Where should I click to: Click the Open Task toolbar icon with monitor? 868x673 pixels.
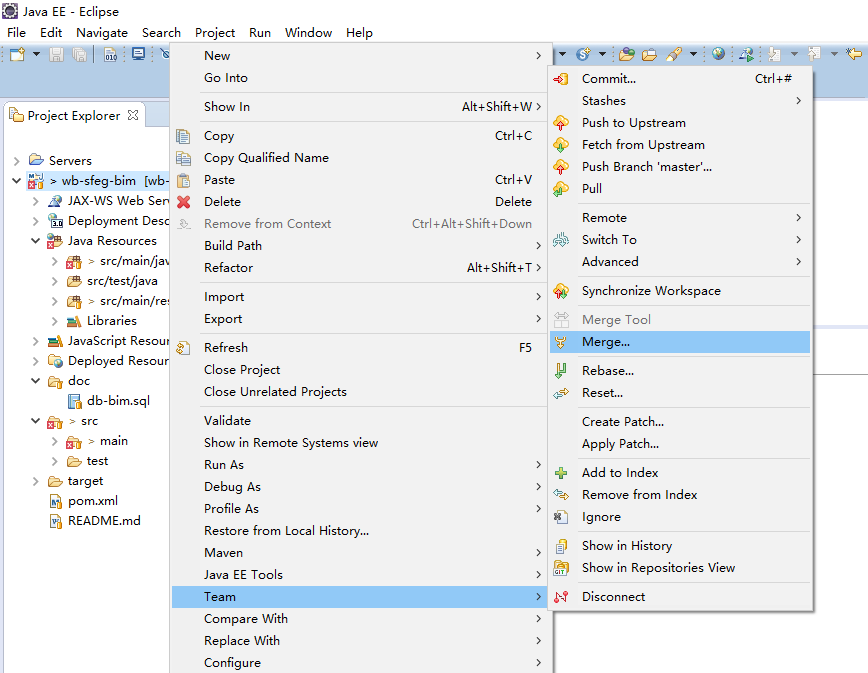point(138,54)
